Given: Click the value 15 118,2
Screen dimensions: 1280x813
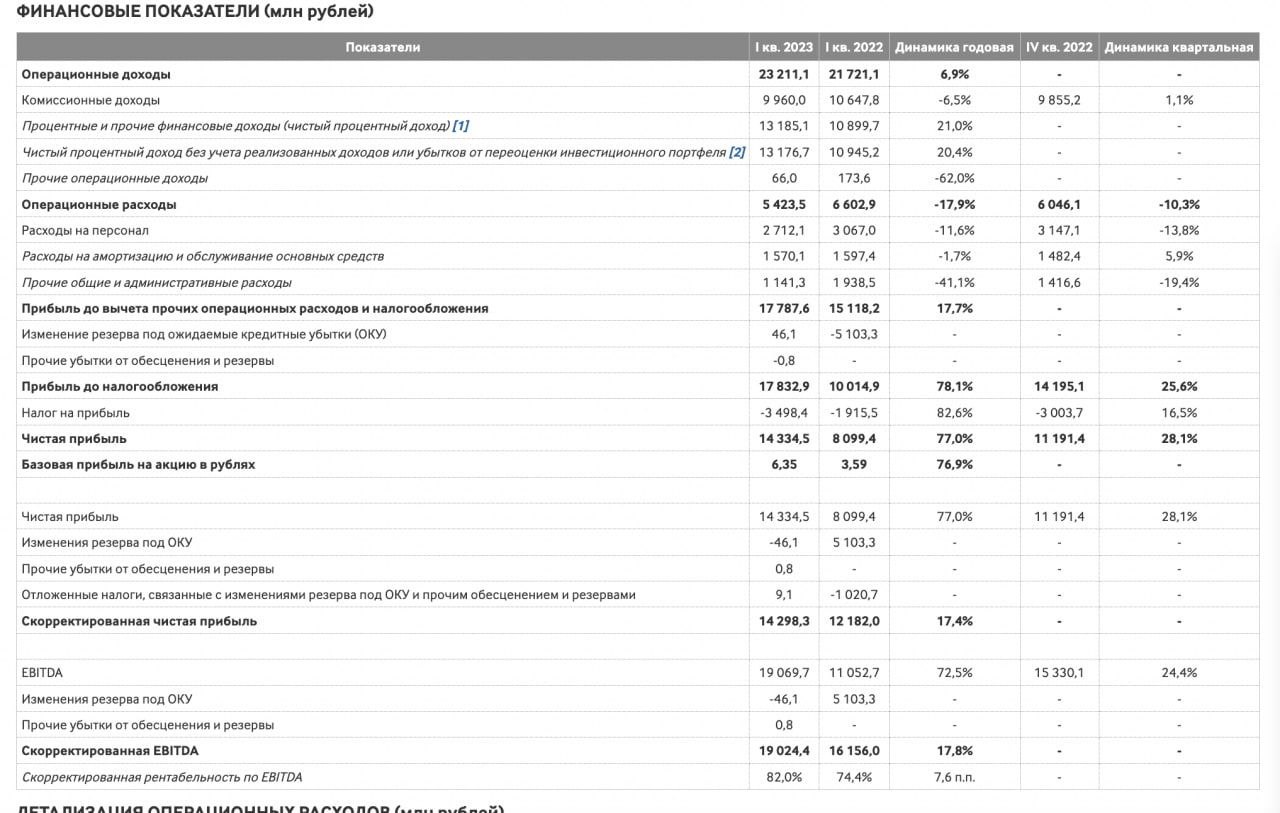Looking at the screenshot, I should (x=854, y=308).
